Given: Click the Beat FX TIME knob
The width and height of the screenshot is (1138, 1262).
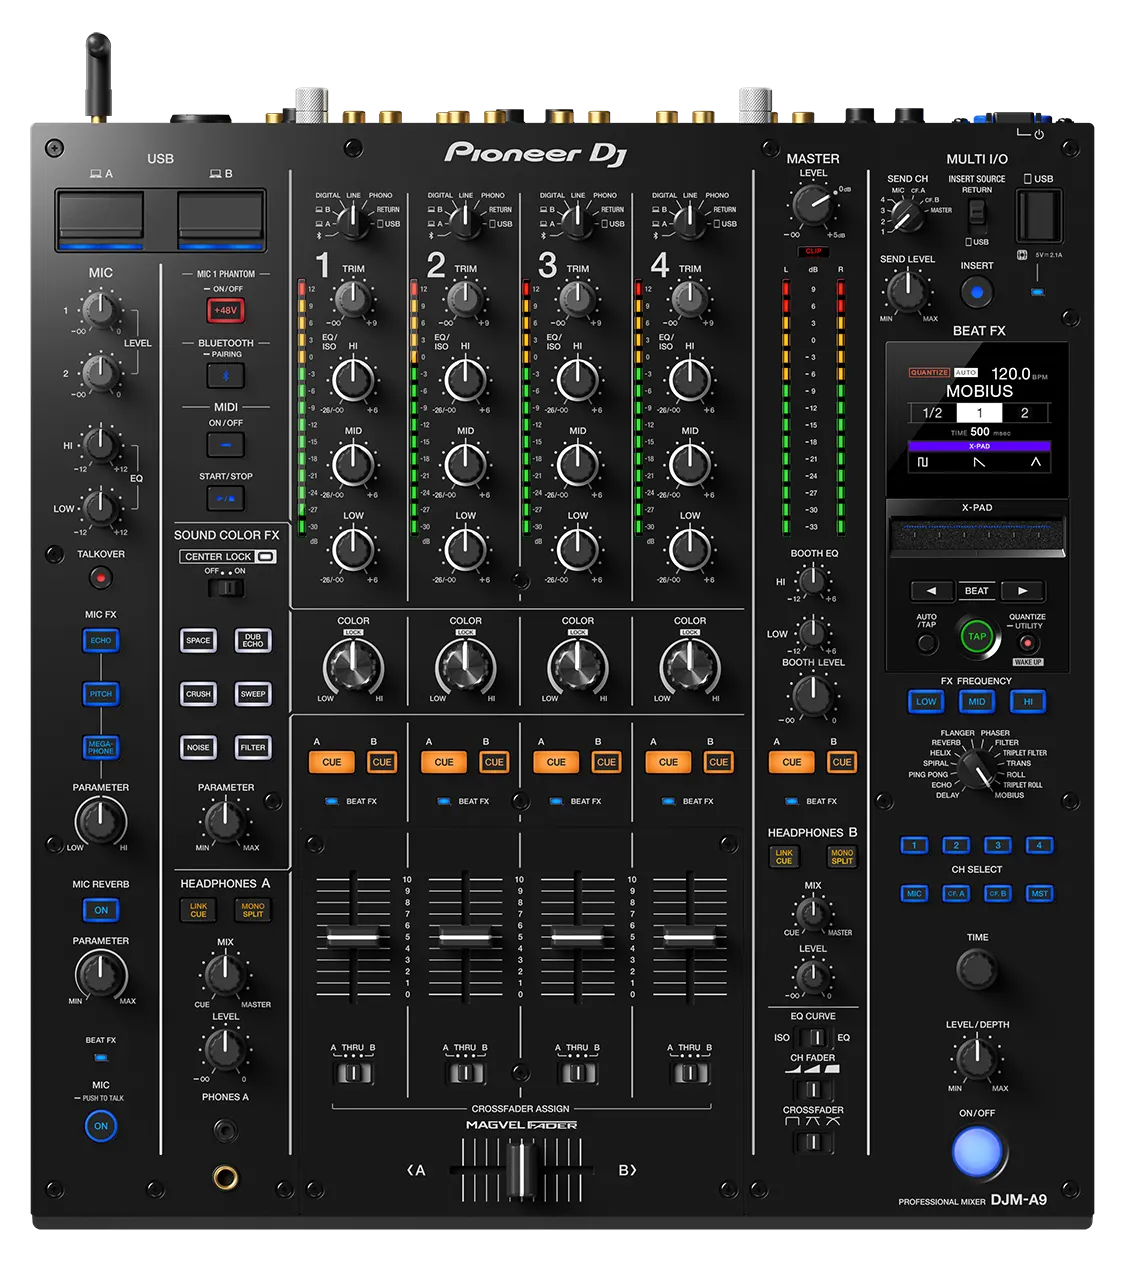Looking at the screenshot, I should point(977,969).
